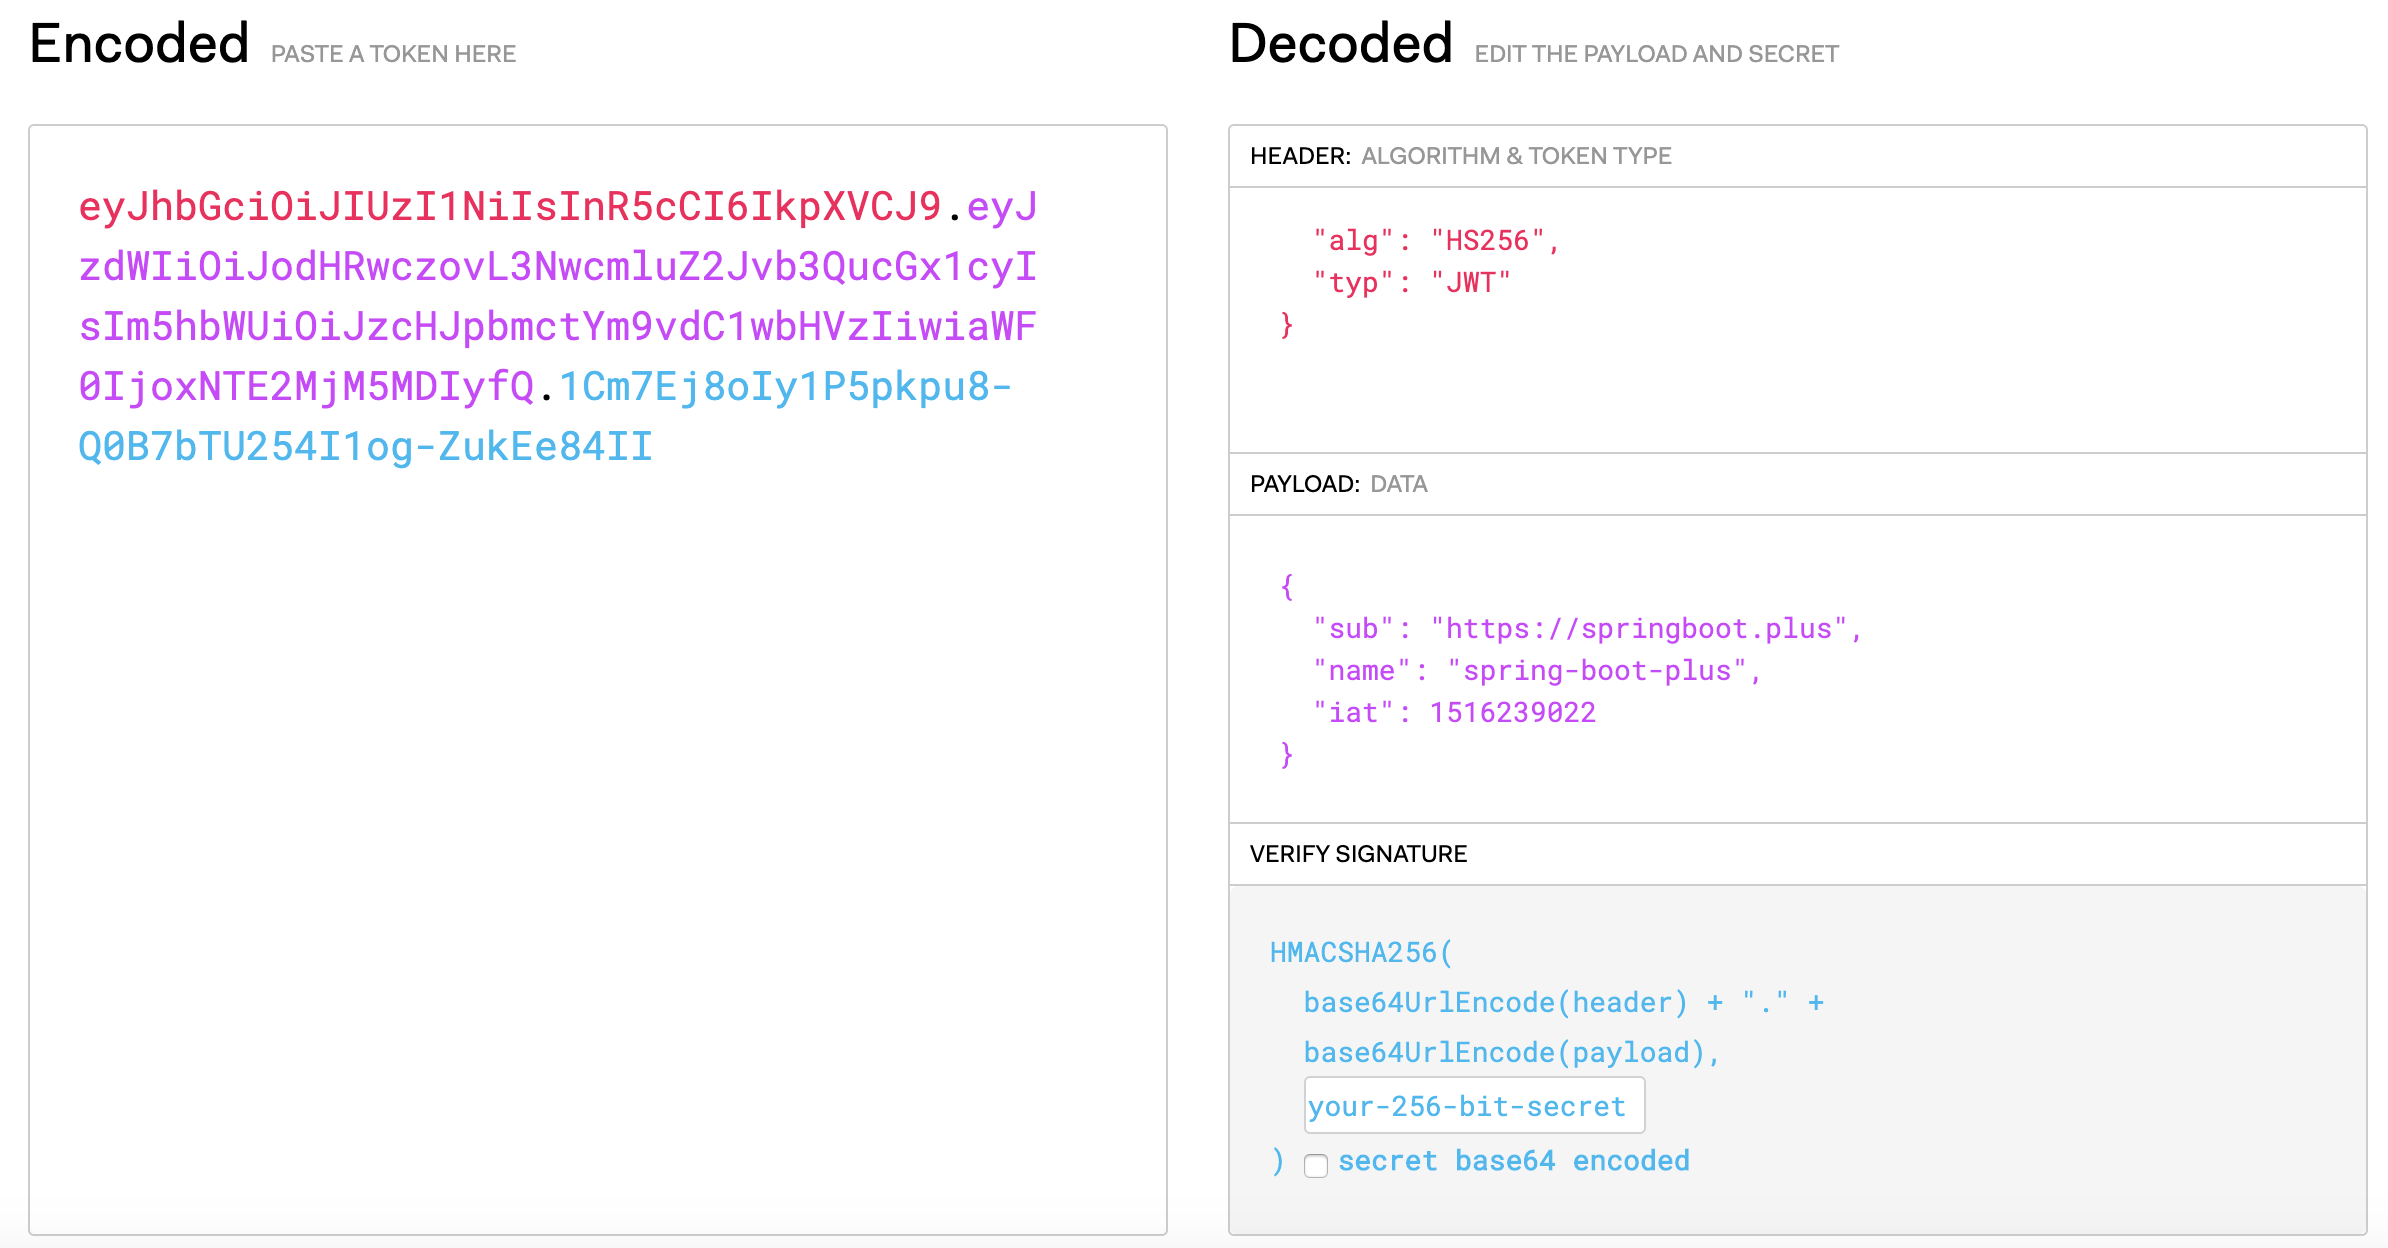The image size is (2388, 1248).
Task: Click the HEADER: ALGORITHM & TOKEN TYPE title
Action: [1460, 156]
